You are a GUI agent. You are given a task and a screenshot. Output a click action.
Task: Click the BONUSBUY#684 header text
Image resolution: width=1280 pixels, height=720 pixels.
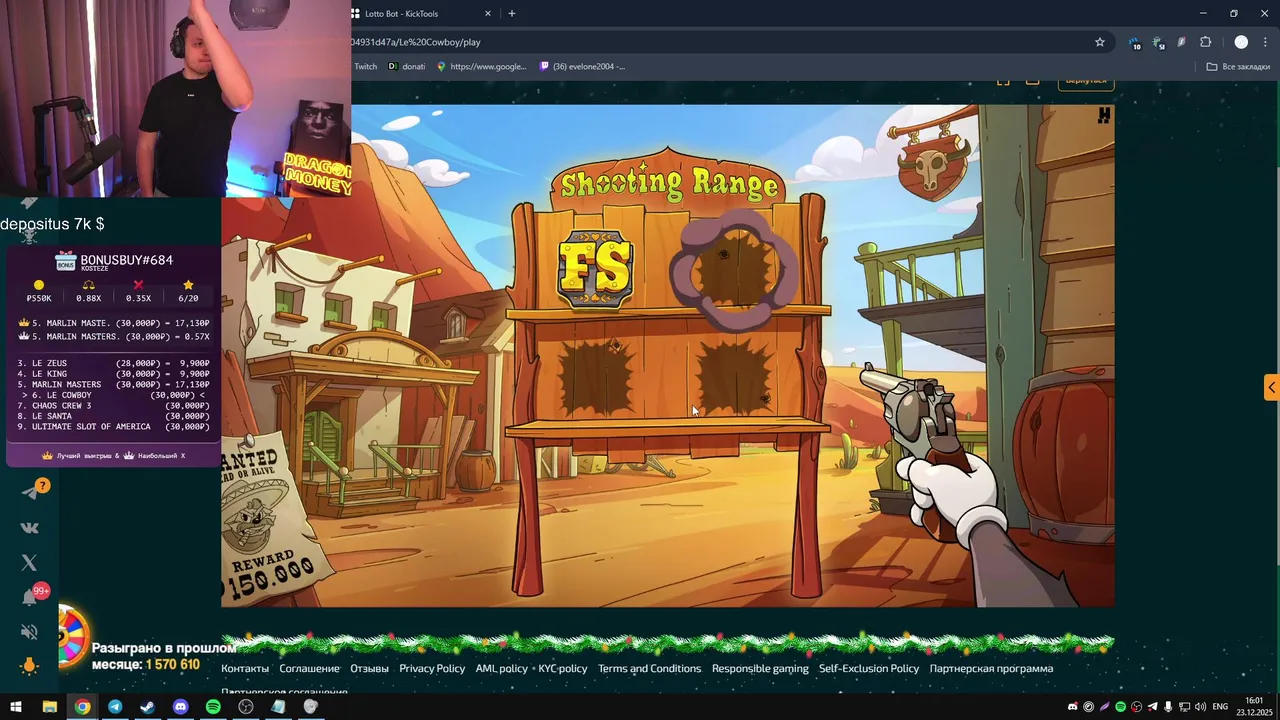point(126,260)
